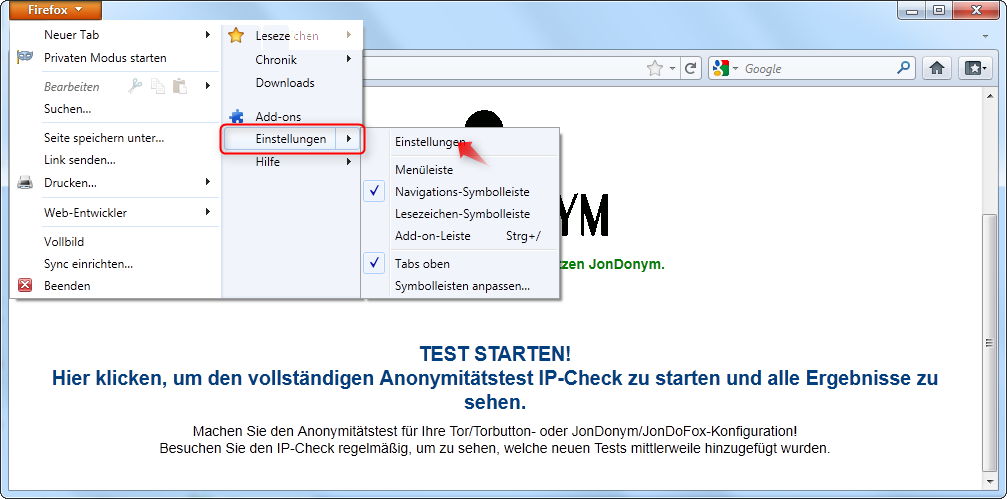Toggle the Menüleiste option
This screenshot has width=1007, height=499.
424,170
